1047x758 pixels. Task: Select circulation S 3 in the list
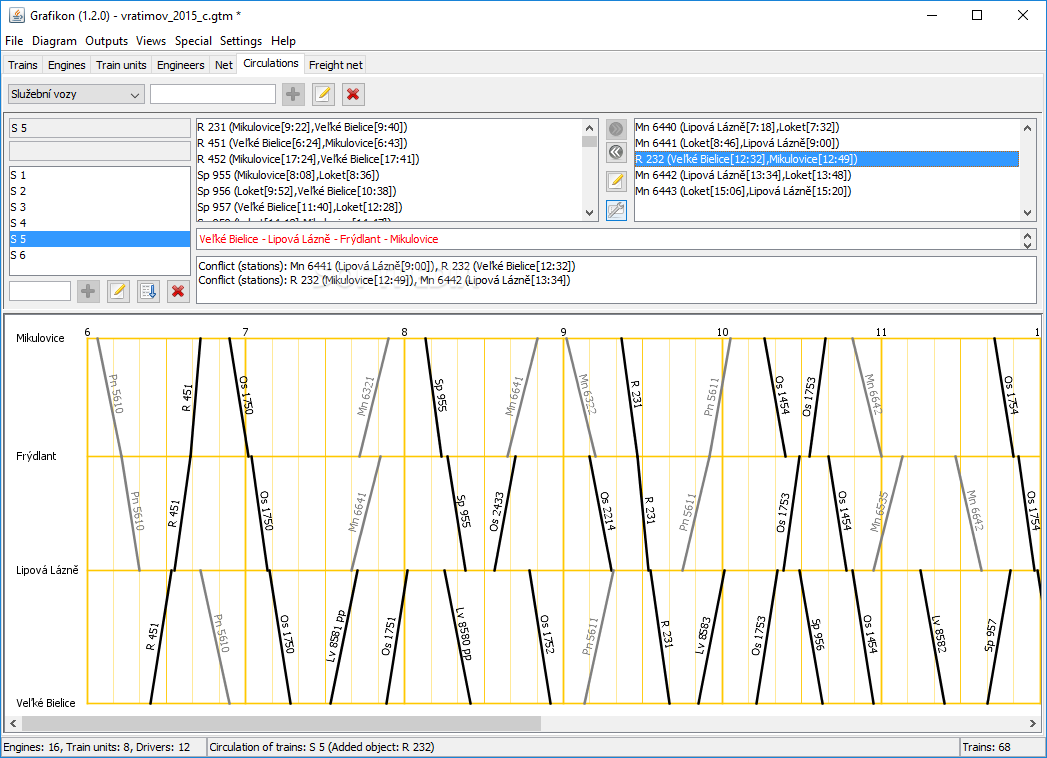(x=99, y=207)
